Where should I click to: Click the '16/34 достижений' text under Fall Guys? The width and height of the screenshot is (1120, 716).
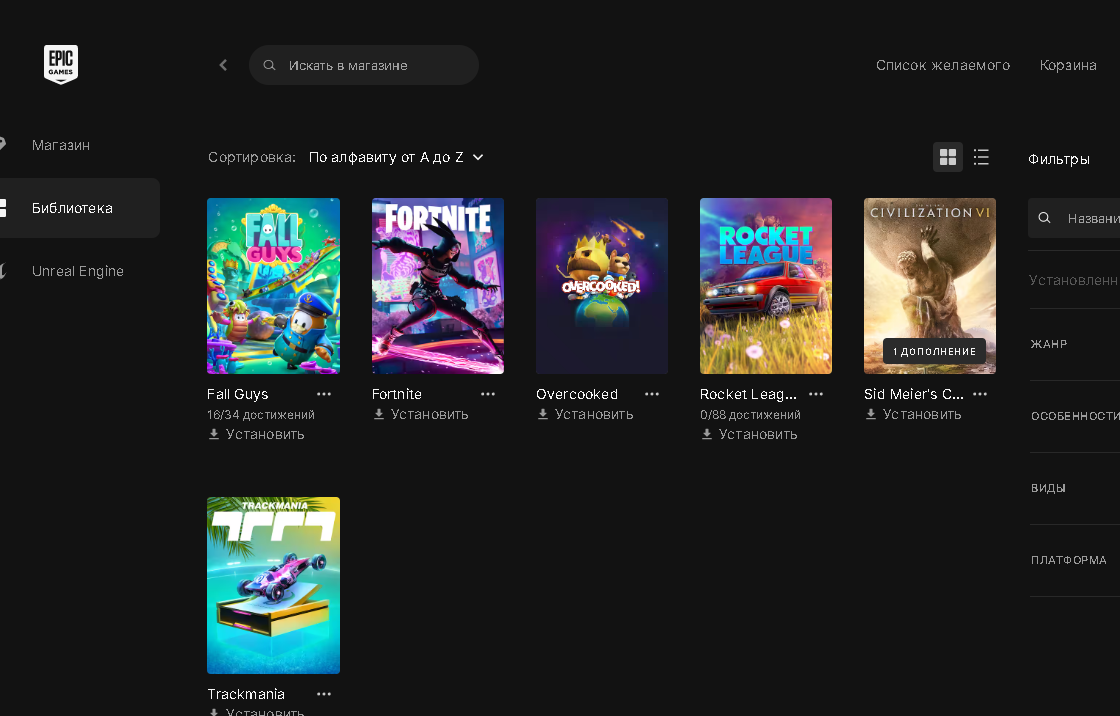261,414
